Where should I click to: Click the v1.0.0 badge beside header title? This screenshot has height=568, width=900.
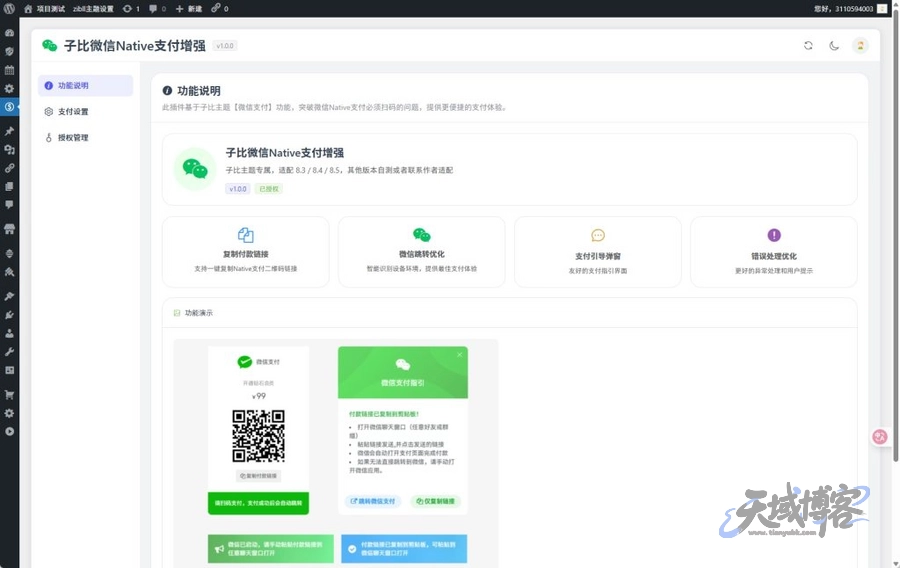(225, 46)
